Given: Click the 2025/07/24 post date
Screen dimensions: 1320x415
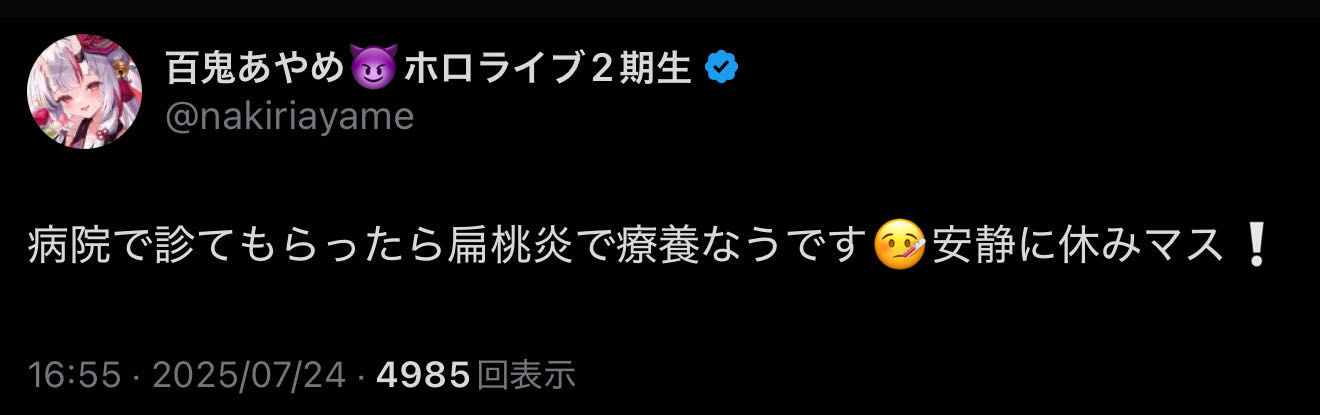Looking at the screenshot, I should [250, 376].
